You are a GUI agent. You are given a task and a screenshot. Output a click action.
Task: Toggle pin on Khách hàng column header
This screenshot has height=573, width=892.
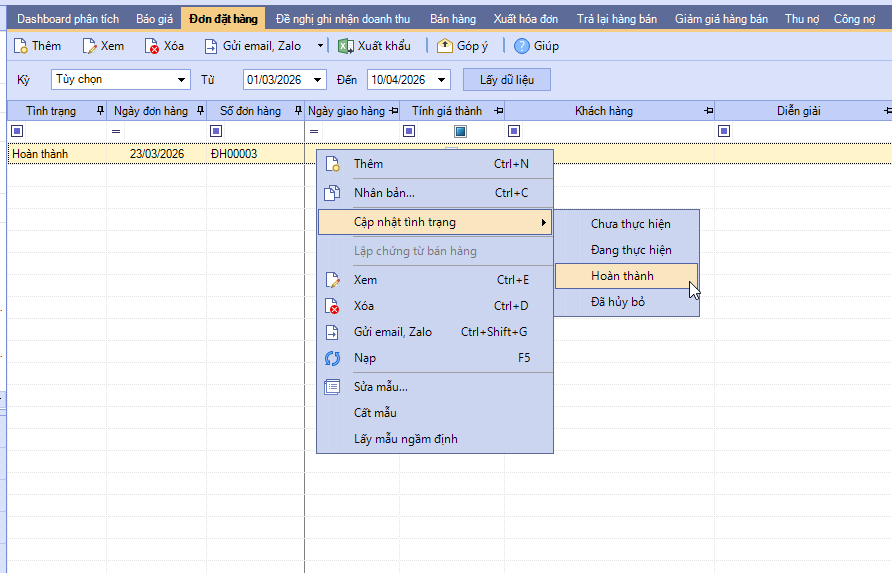tap(708, 111)
